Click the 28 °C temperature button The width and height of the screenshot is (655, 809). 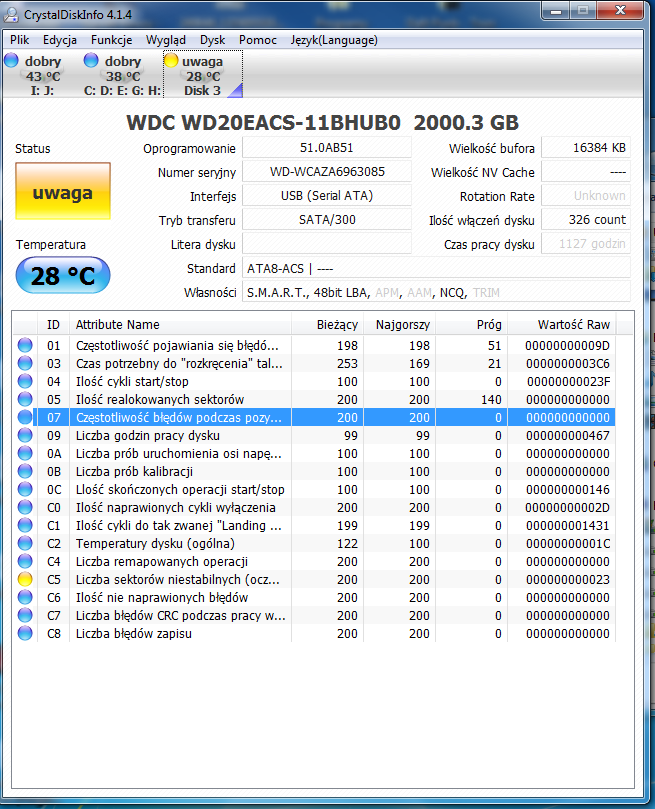point(63,275)
